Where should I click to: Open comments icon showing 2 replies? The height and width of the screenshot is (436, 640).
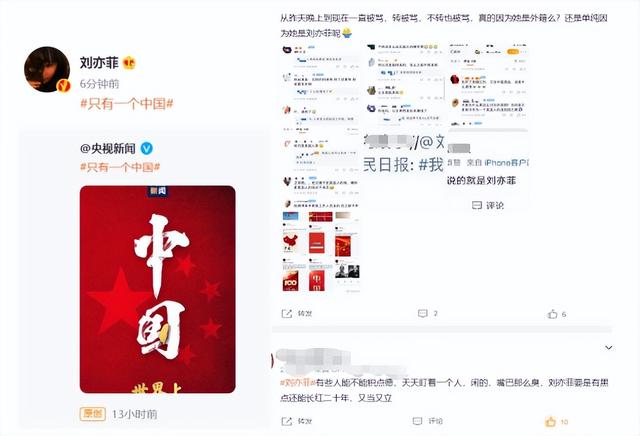pos(422,314)
